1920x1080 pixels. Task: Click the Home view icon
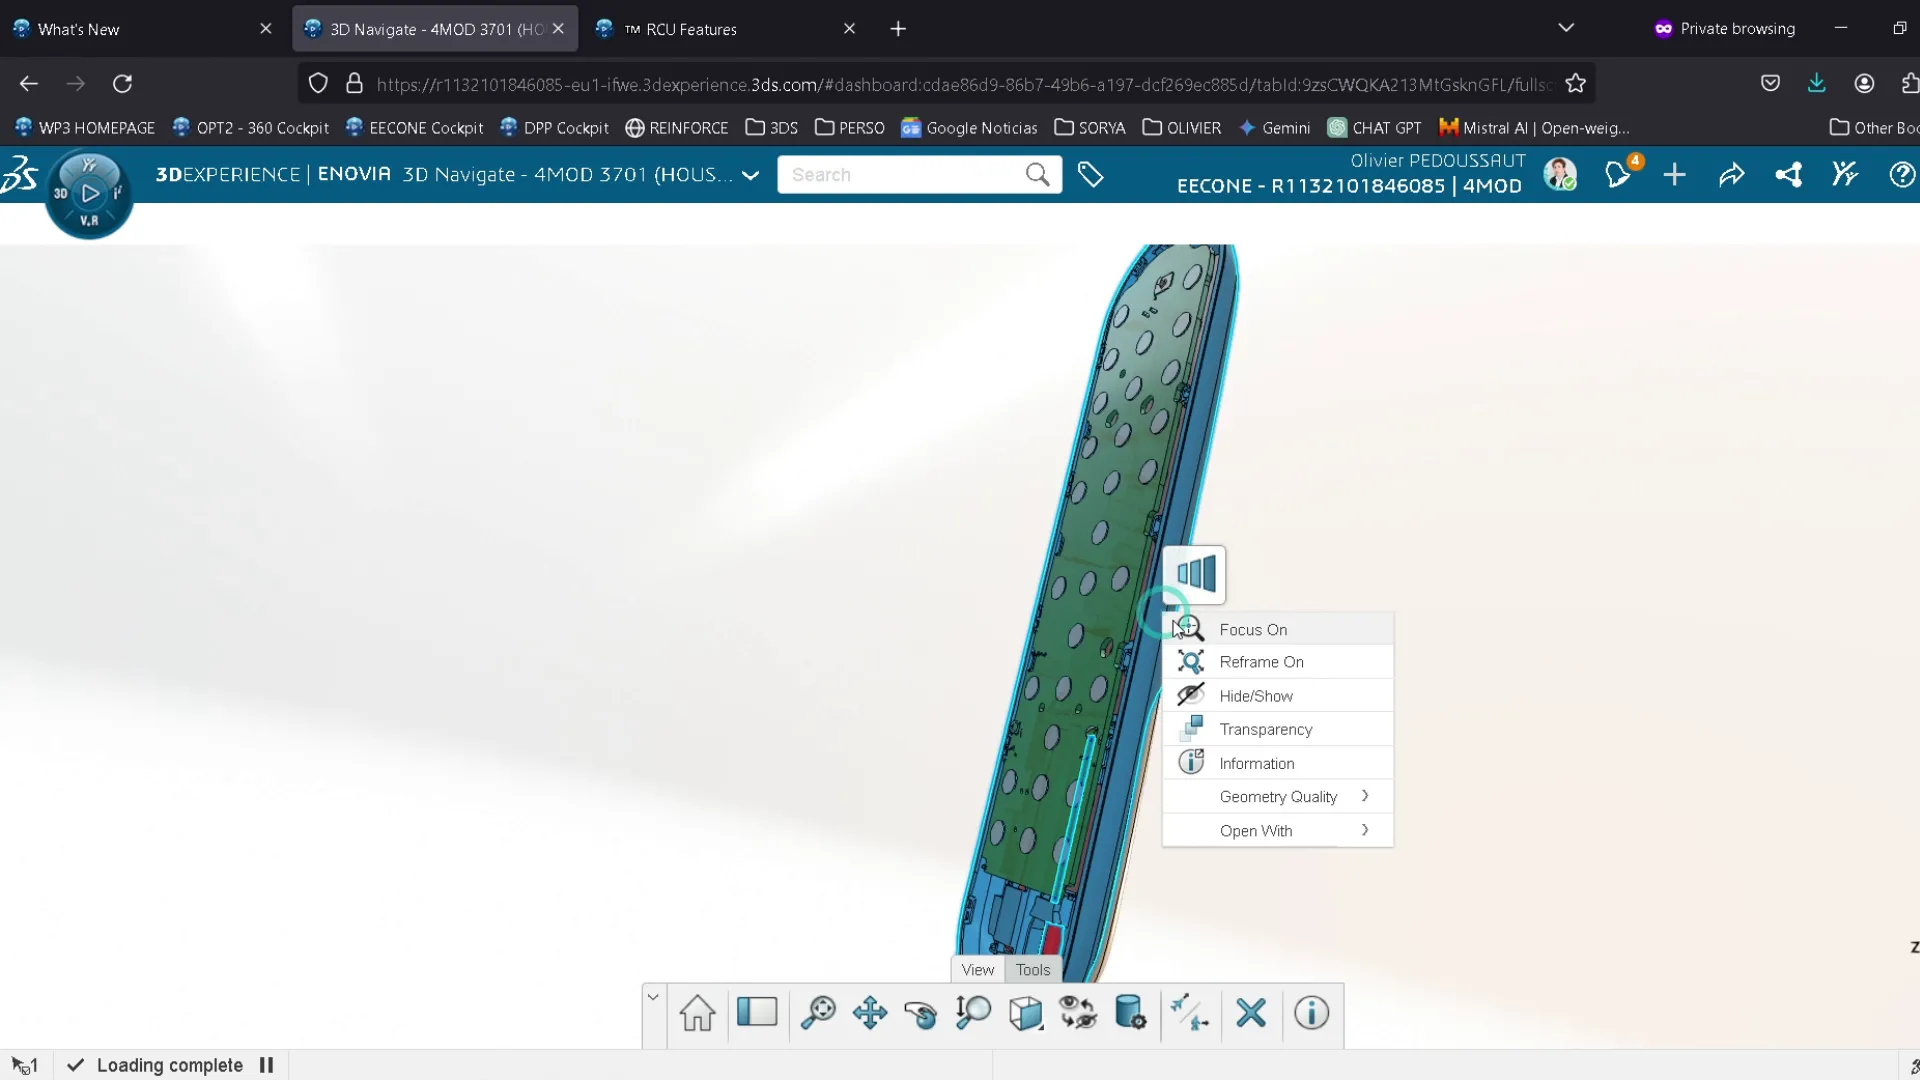pyautogui.click(x=697, y=1013)
